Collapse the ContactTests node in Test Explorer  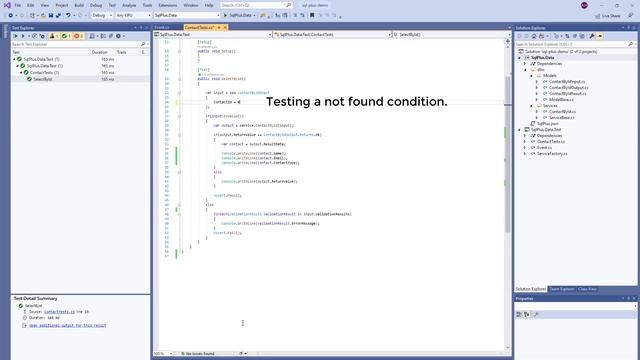point(21,73)
